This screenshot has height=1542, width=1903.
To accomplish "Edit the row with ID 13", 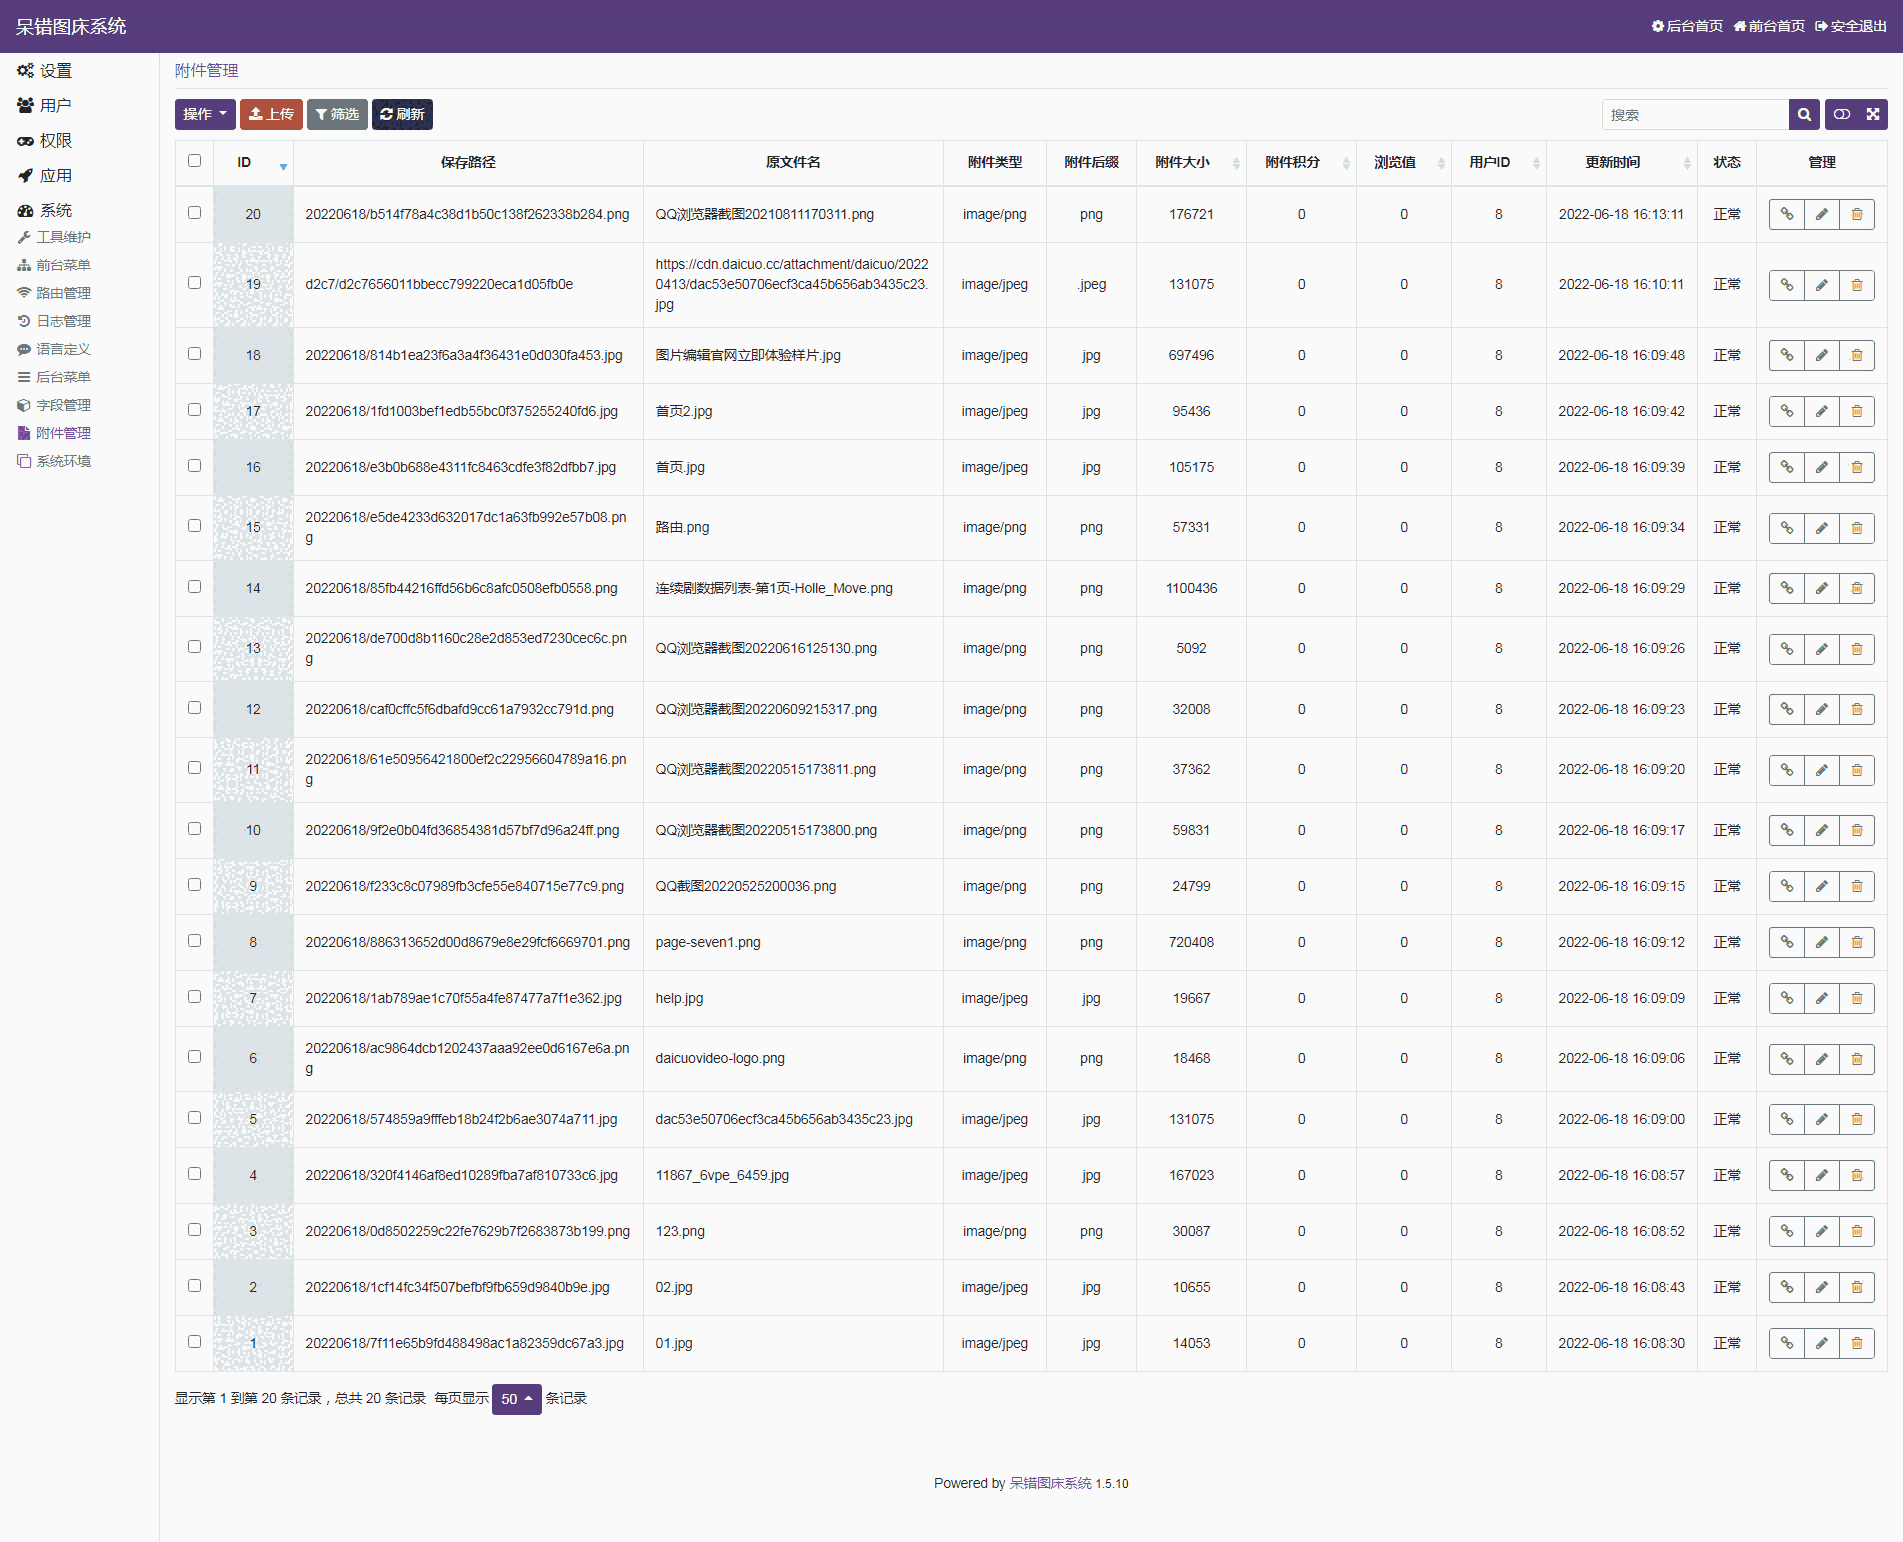I will coord(1822,649).
